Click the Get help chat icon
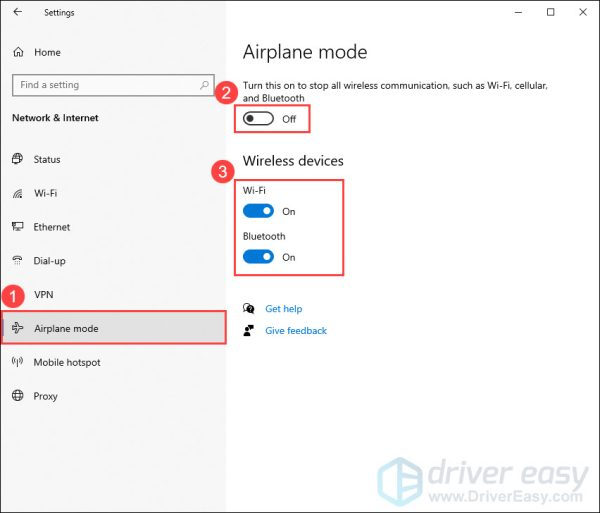Viewport: 600px width, 513px height. click(x=249, y=308)
